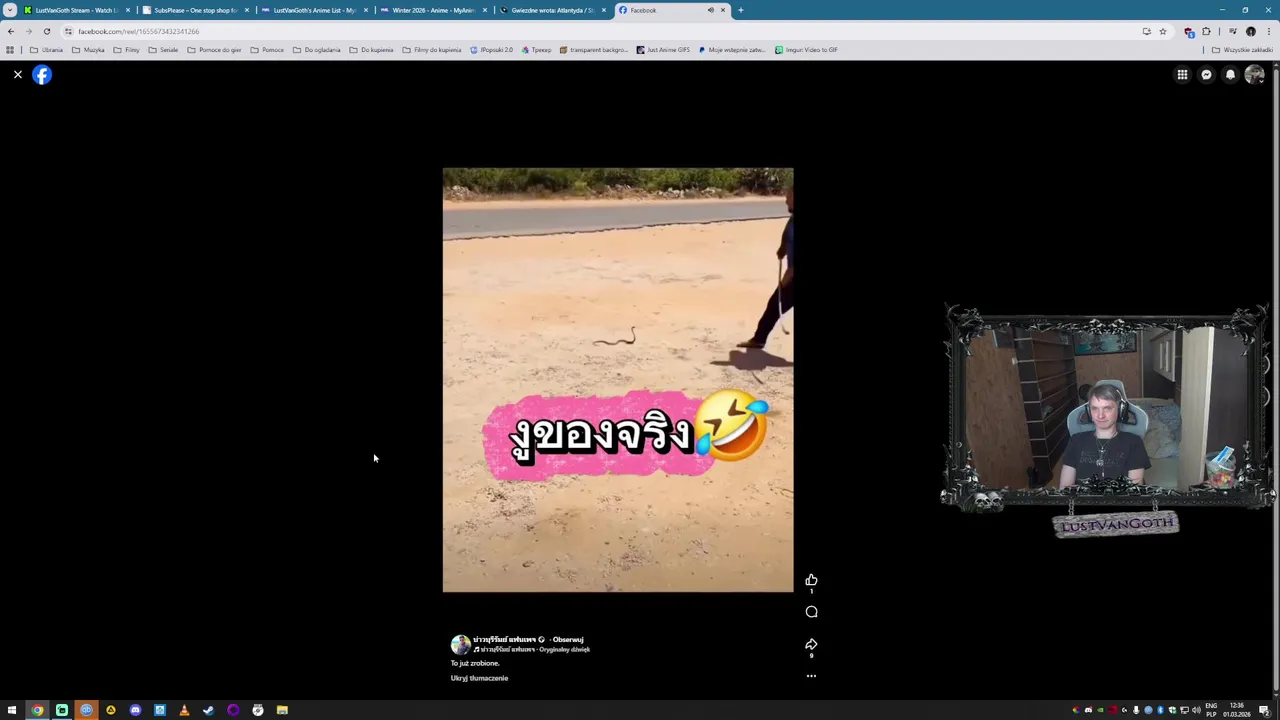Open the reel's three-dots options menu

[x=811, y=676]
